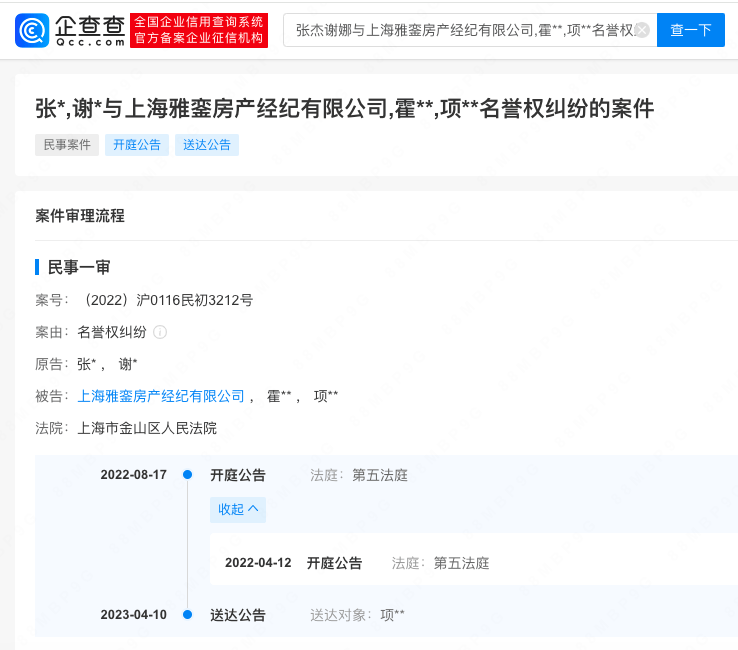Click case title 张*,谢*与上海雅銮房产 heading

click(345, 109)
